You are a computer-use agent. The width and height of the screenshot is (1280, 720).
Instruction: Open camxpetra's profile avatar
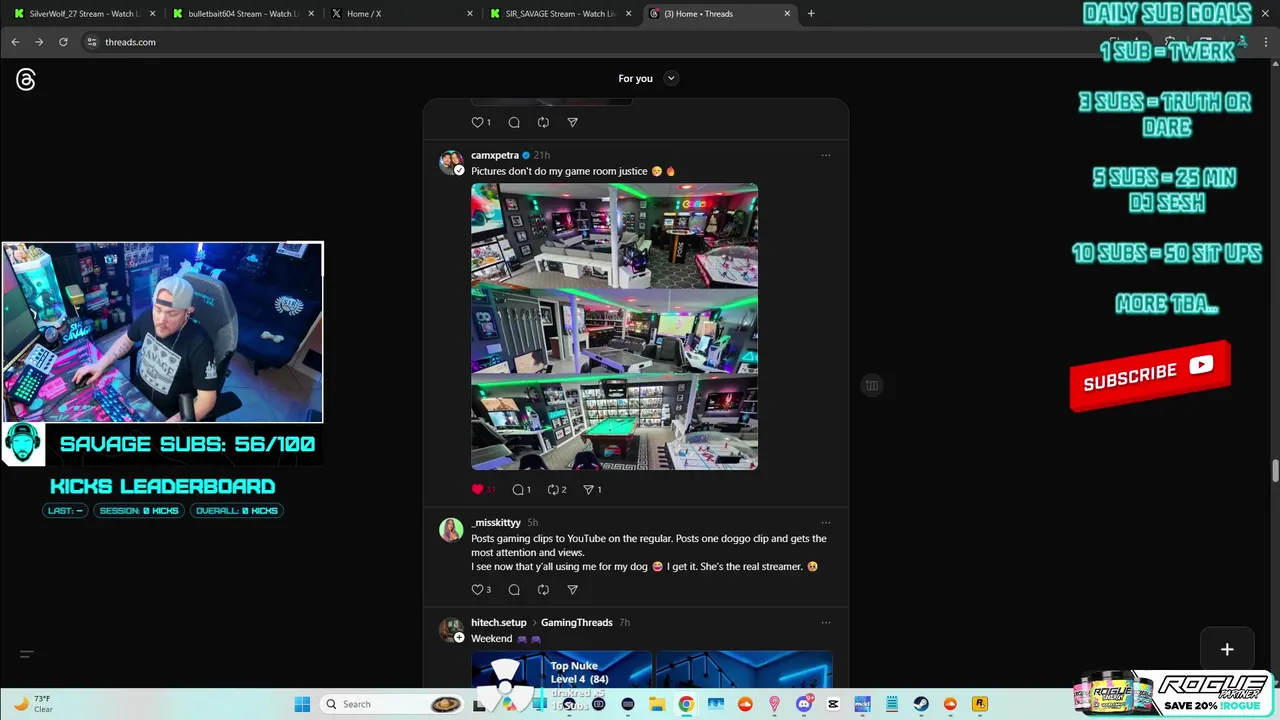[x=451, y=162]
